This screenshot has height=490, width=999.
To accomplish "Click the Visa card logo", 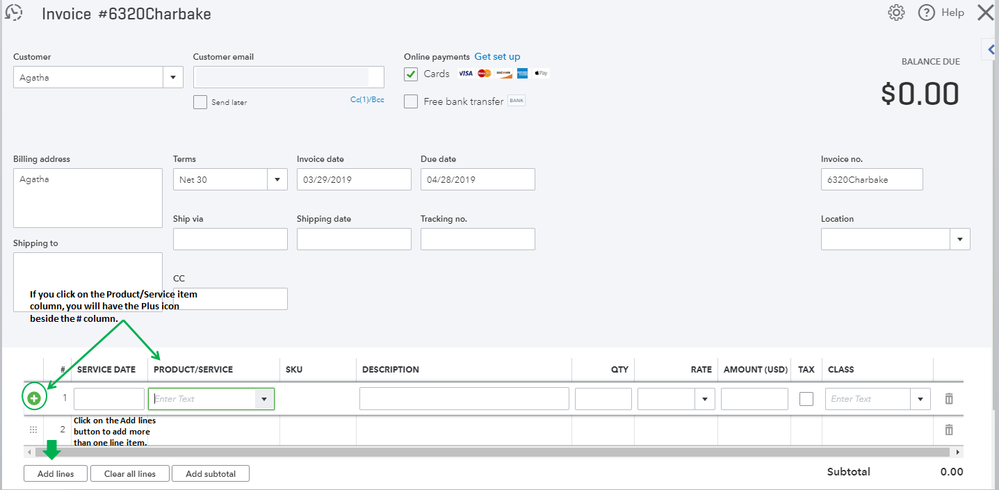I will [465, 73].
